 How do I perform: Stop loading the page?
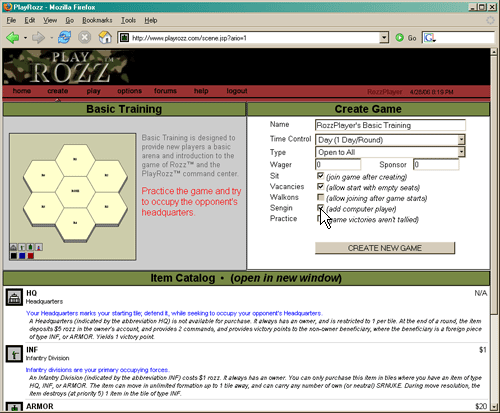tap(85, 37)
